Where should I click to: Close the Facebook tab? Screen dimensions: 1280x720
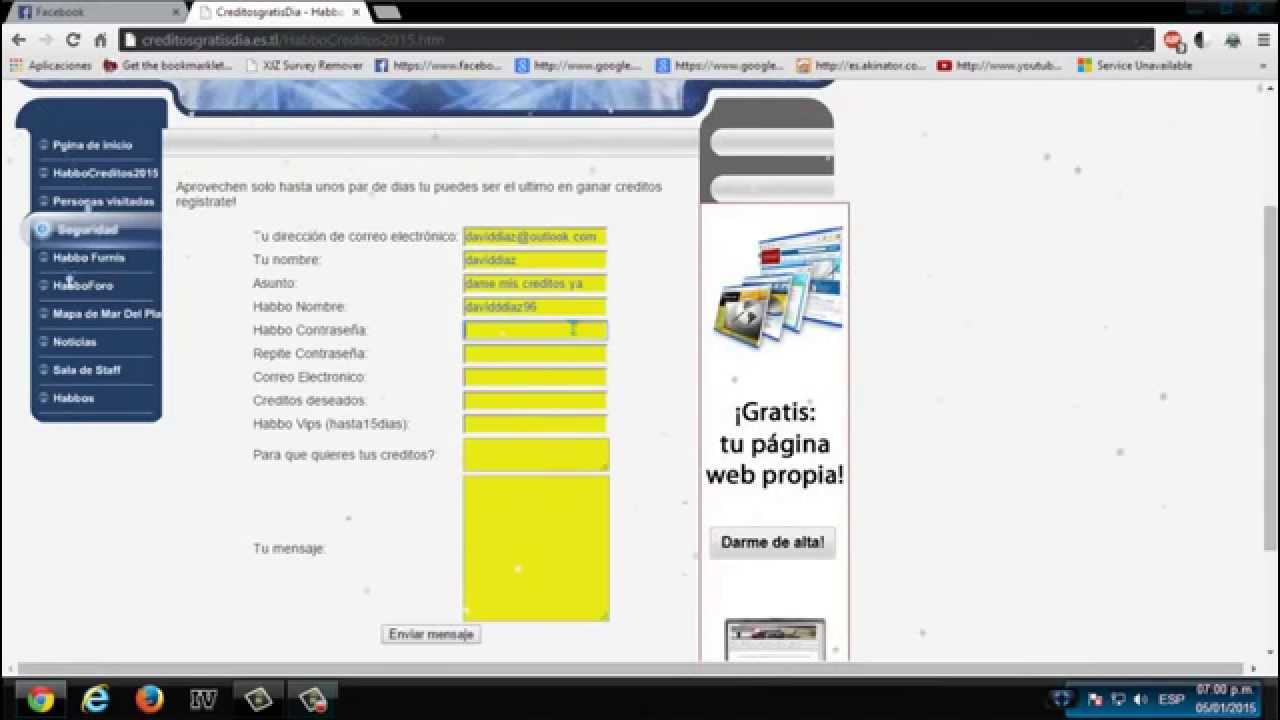176,12
